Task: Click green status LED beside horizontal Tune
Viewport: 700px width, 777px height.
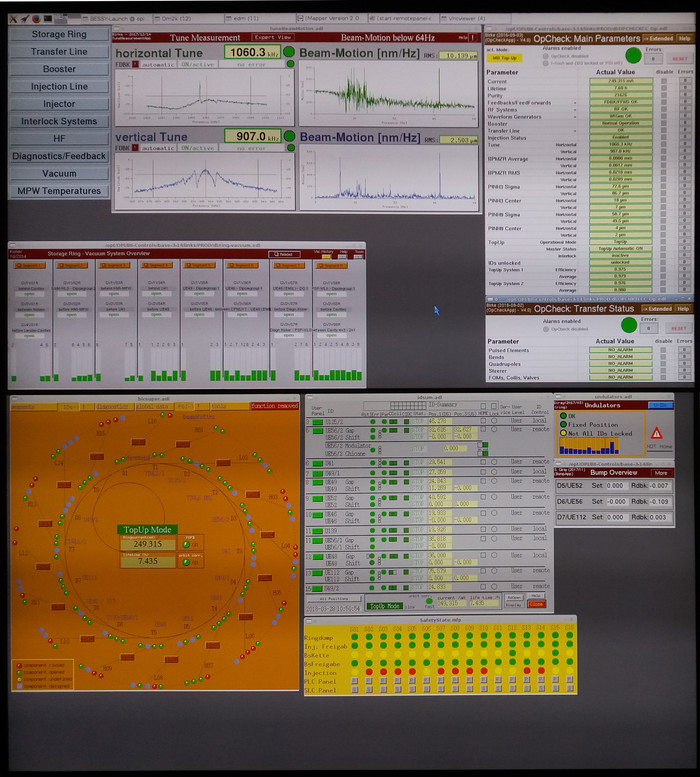Action: coord(289,52)
